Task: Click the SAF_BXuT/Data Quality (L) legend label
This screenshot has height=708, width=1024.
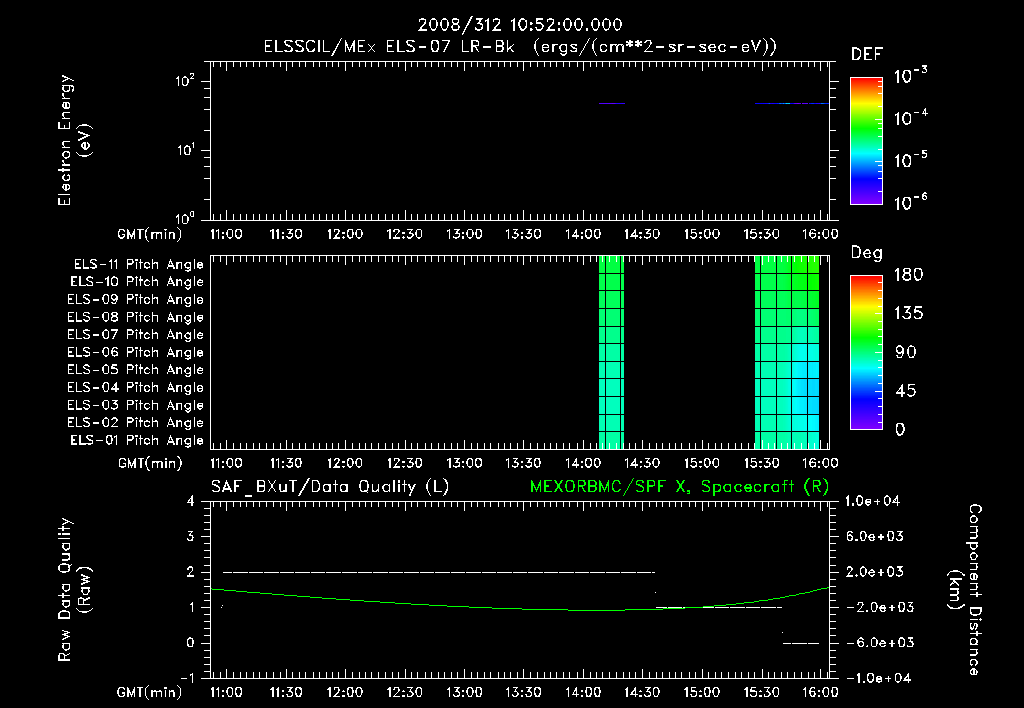Action: point(330,487)
